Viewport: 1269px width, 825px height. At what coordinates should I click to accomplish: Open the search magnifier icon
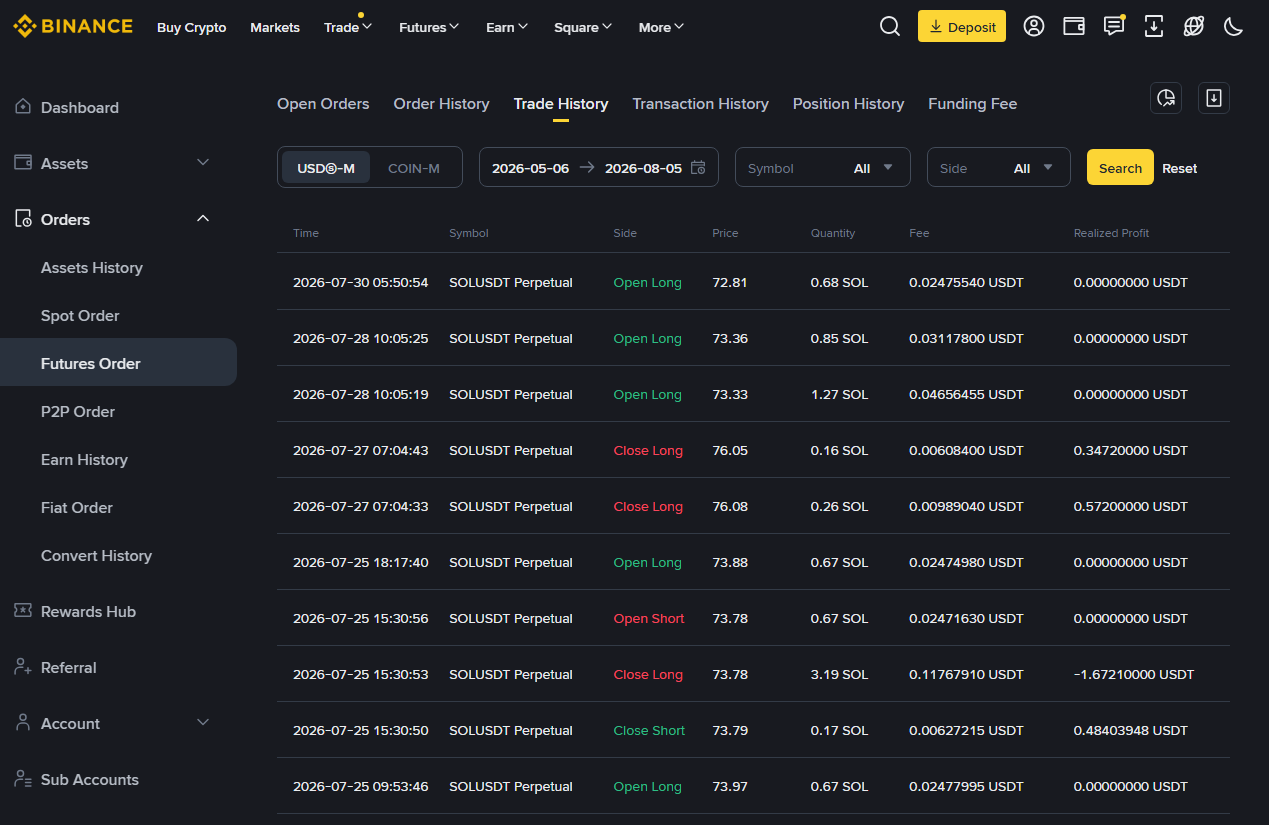890,27
